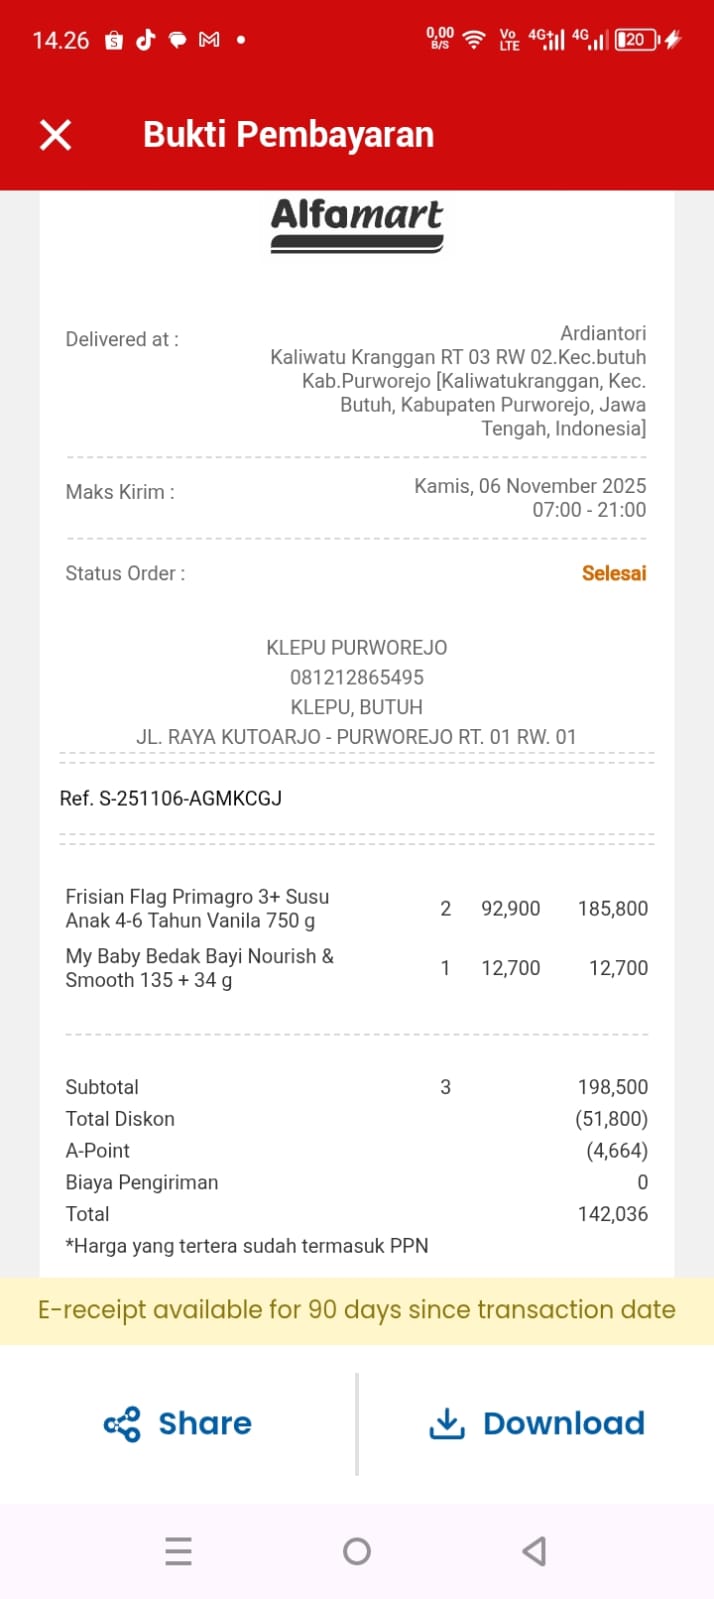Open the recent apps menu icon
Image resolution: width=714 pixels, height=1599 pixels.
(178, 1551)
